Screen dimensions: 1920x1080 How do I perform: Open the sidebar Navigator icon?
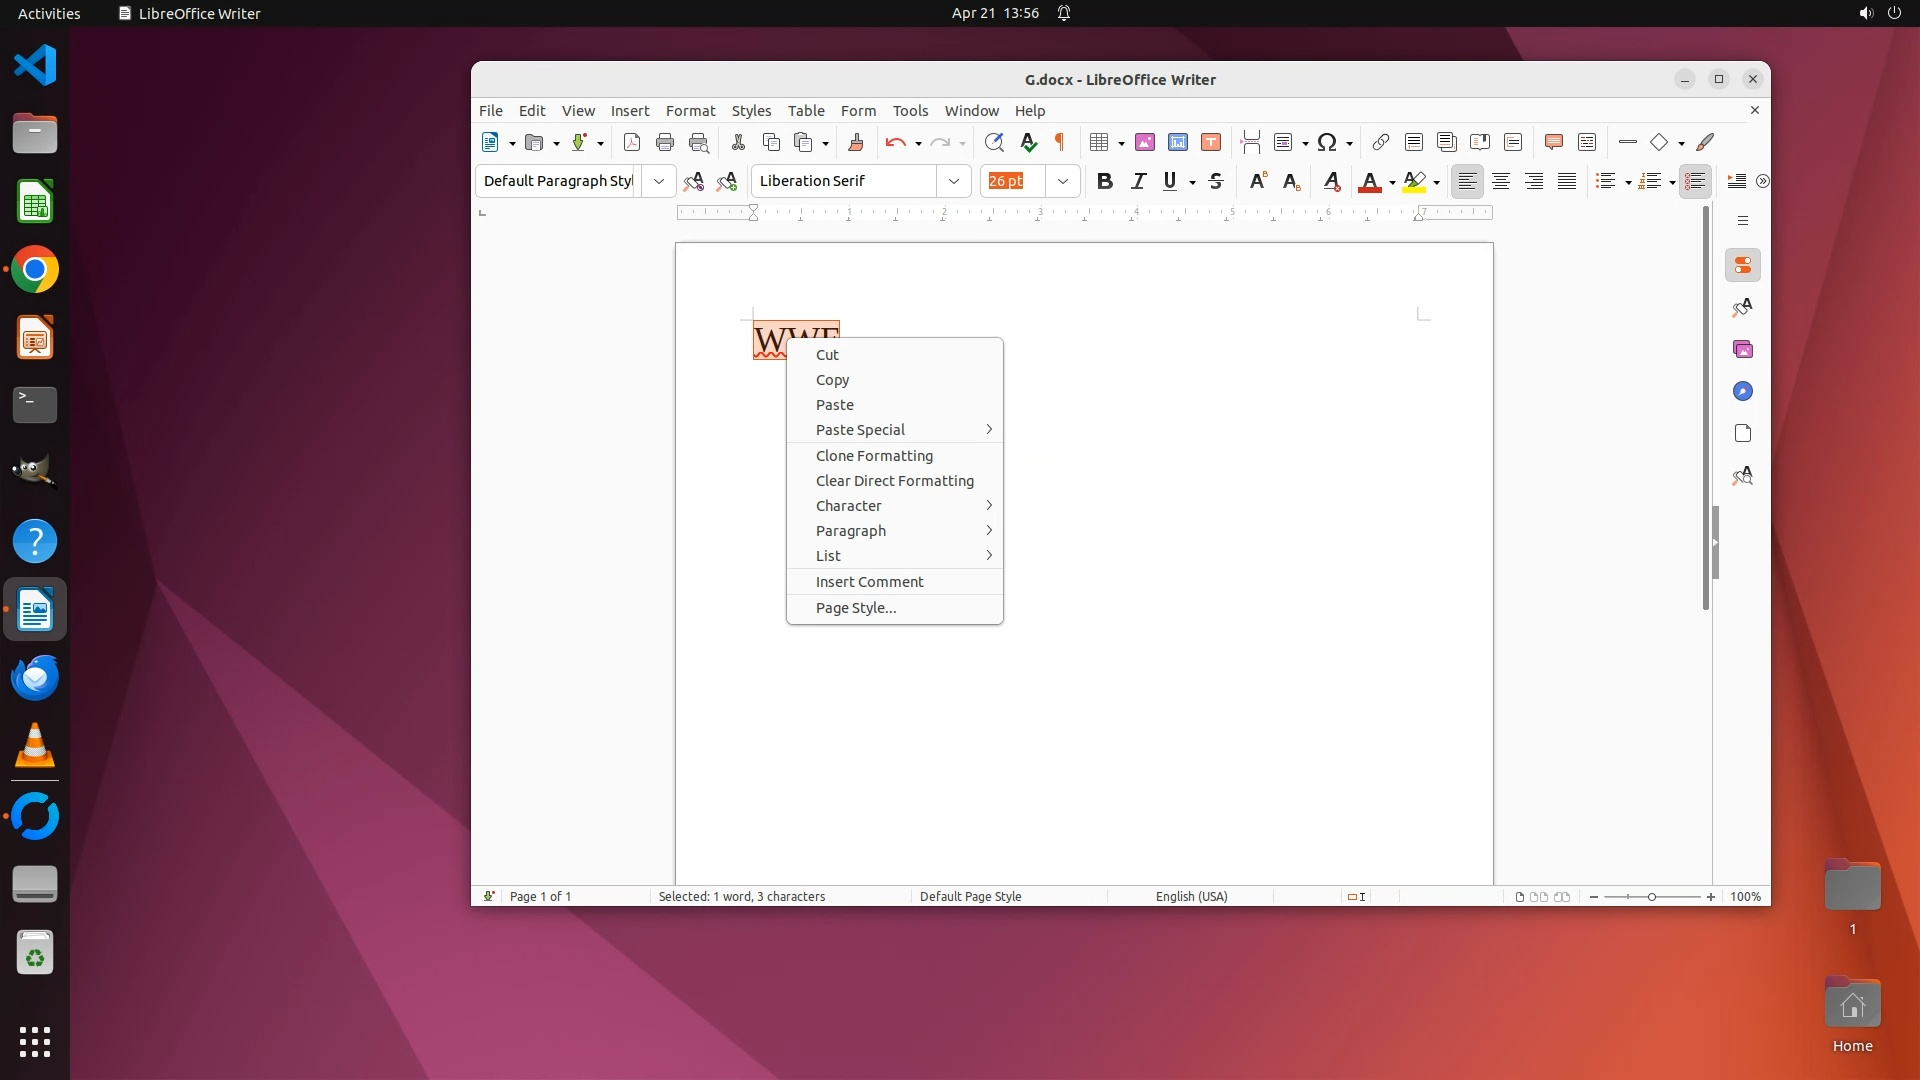point(1742,391)
